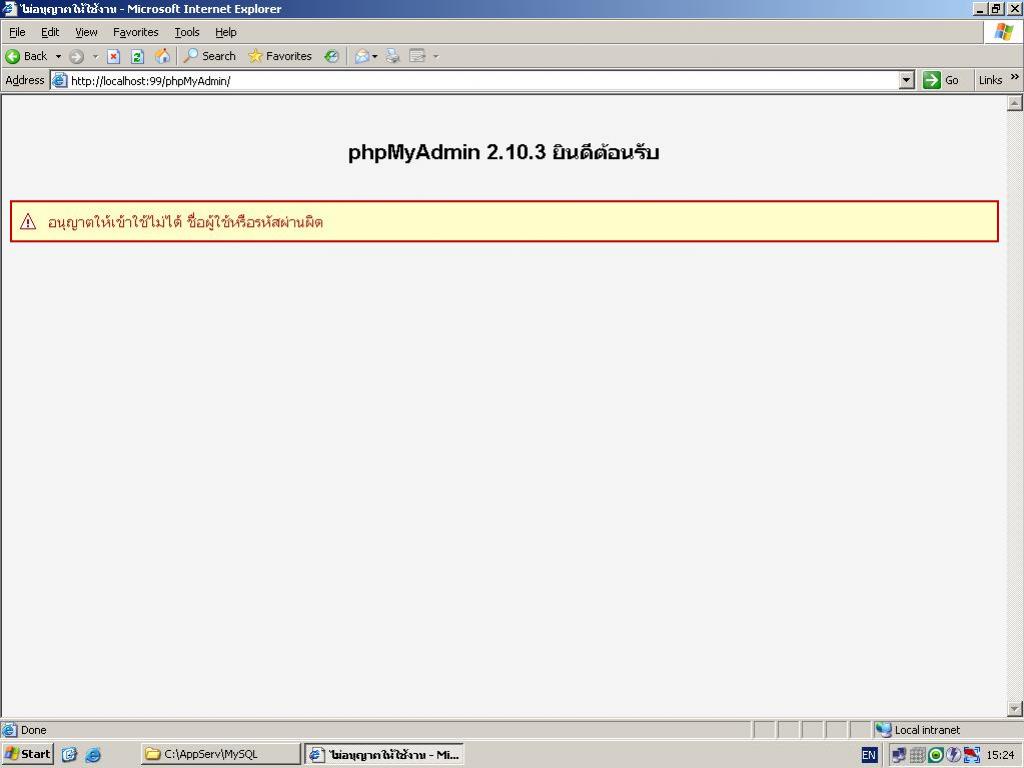Open the Favorites menu in the menu bar

[x=136, y=32]
